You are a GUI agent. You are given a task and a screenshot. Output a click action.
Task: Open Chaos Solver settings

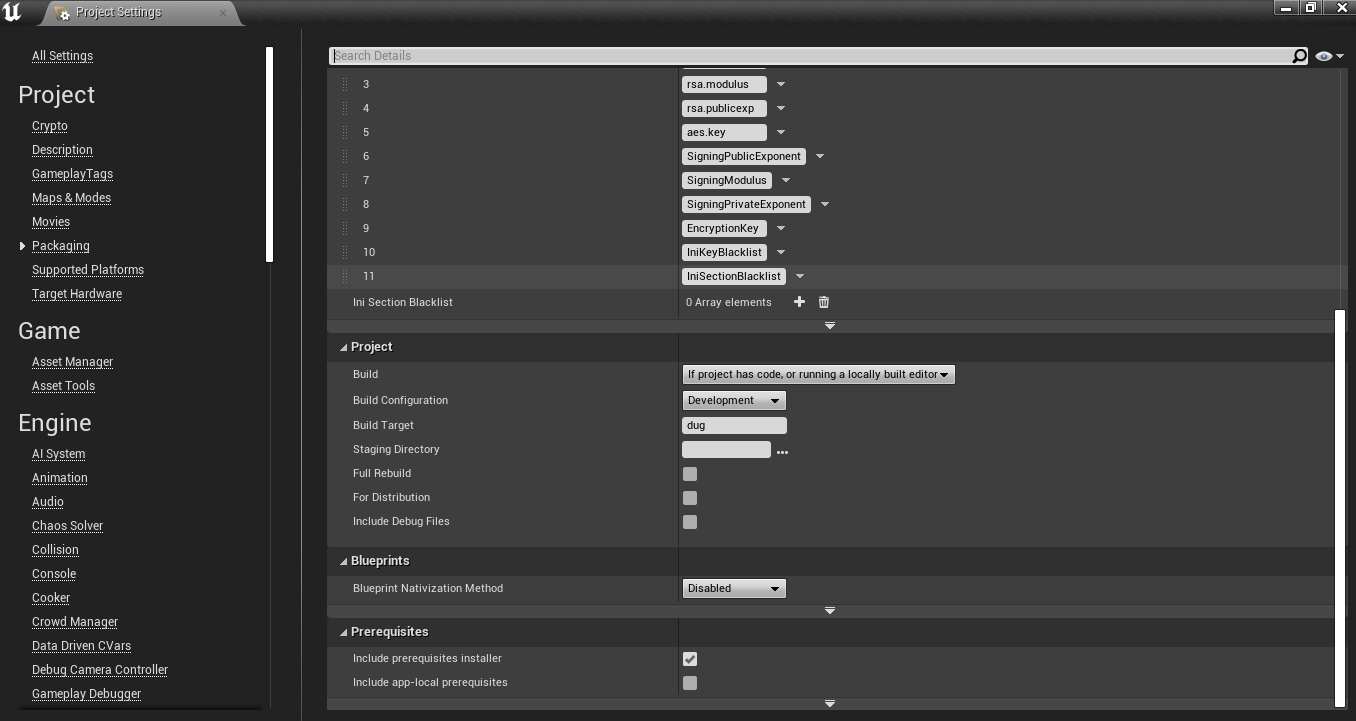point(67,526)
